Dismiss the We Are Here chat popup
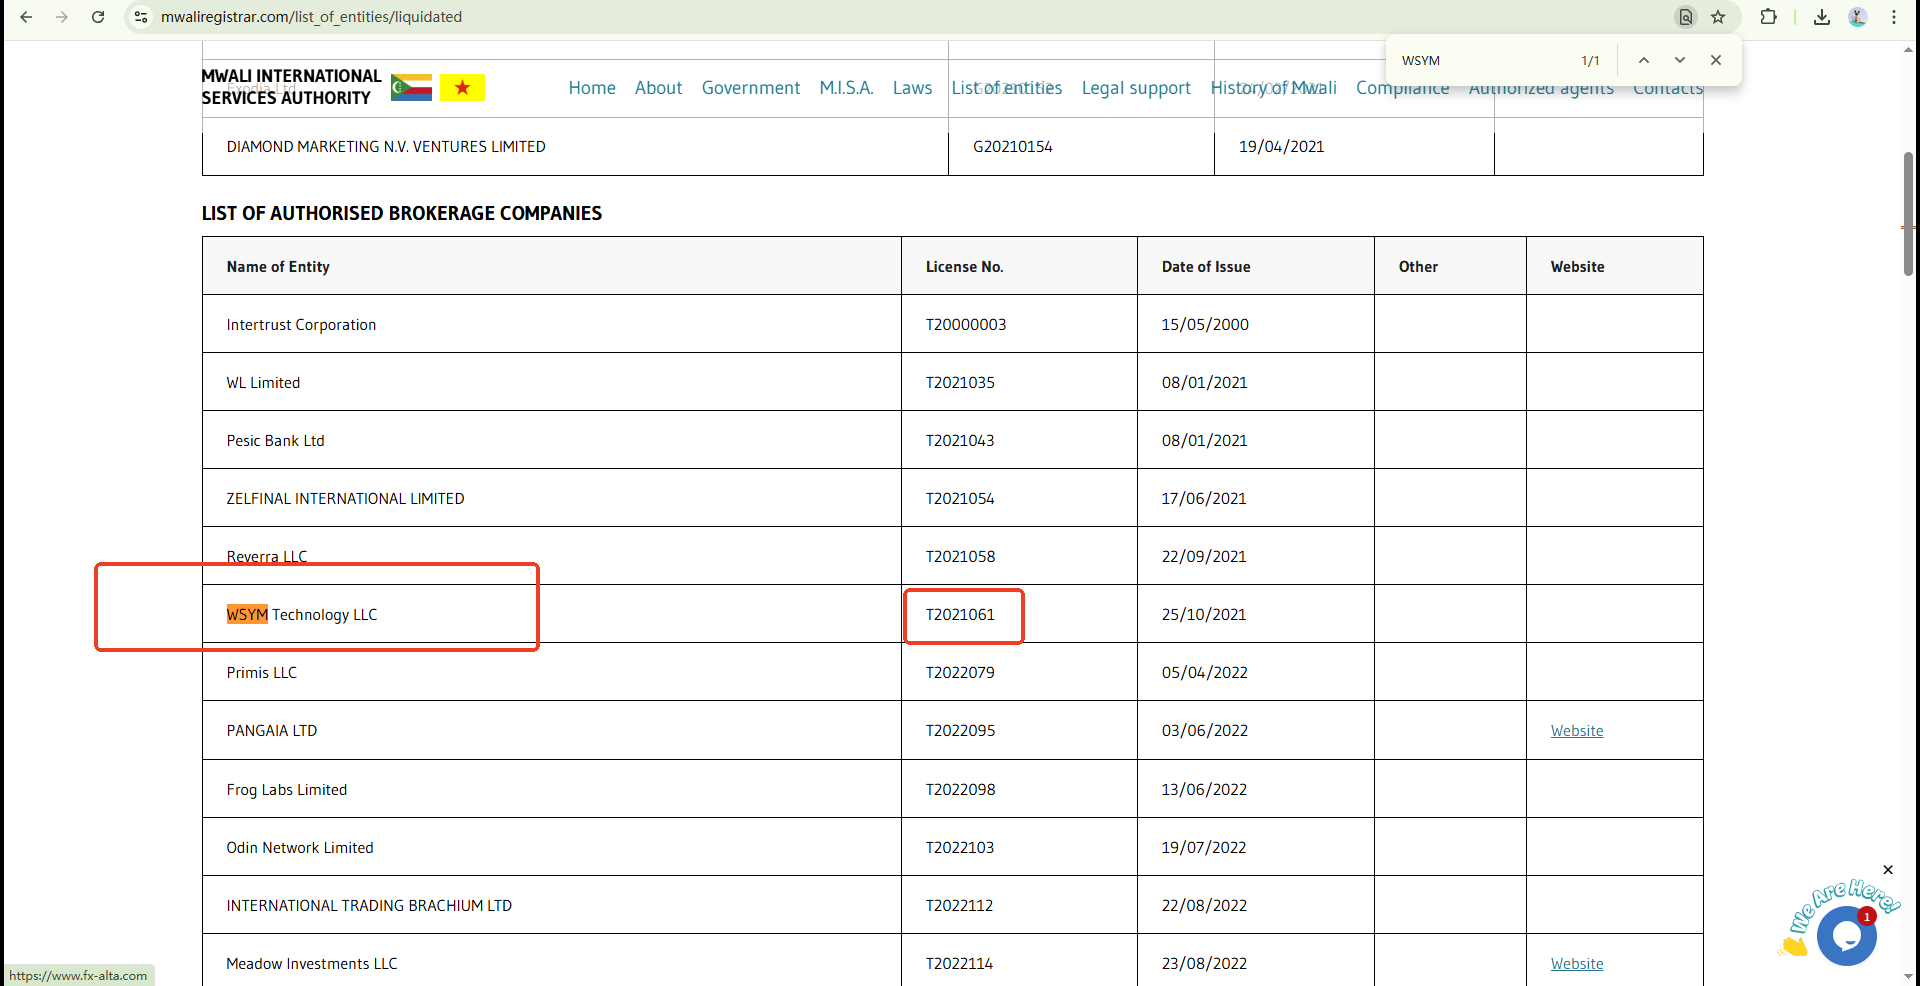 pyautogui.click(x=1888, y=870)
